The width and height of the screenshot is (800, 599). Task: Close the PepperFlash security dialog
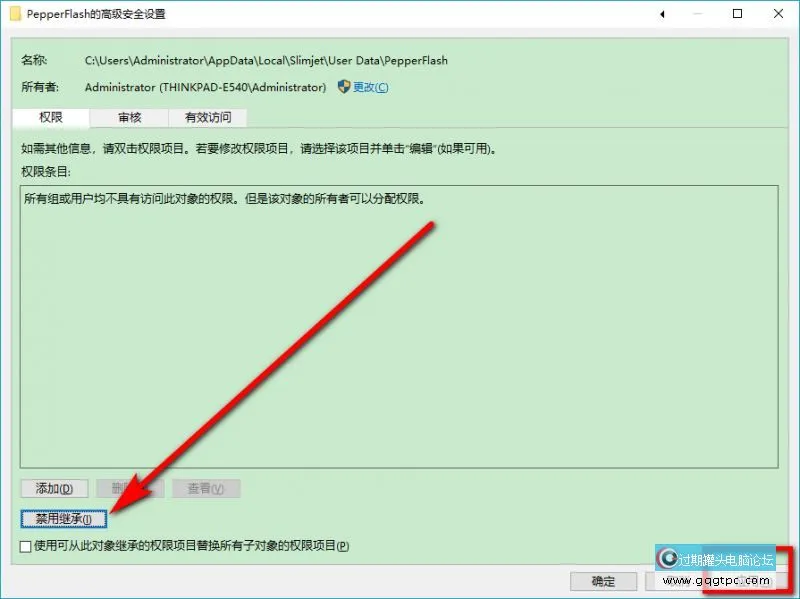778,14
